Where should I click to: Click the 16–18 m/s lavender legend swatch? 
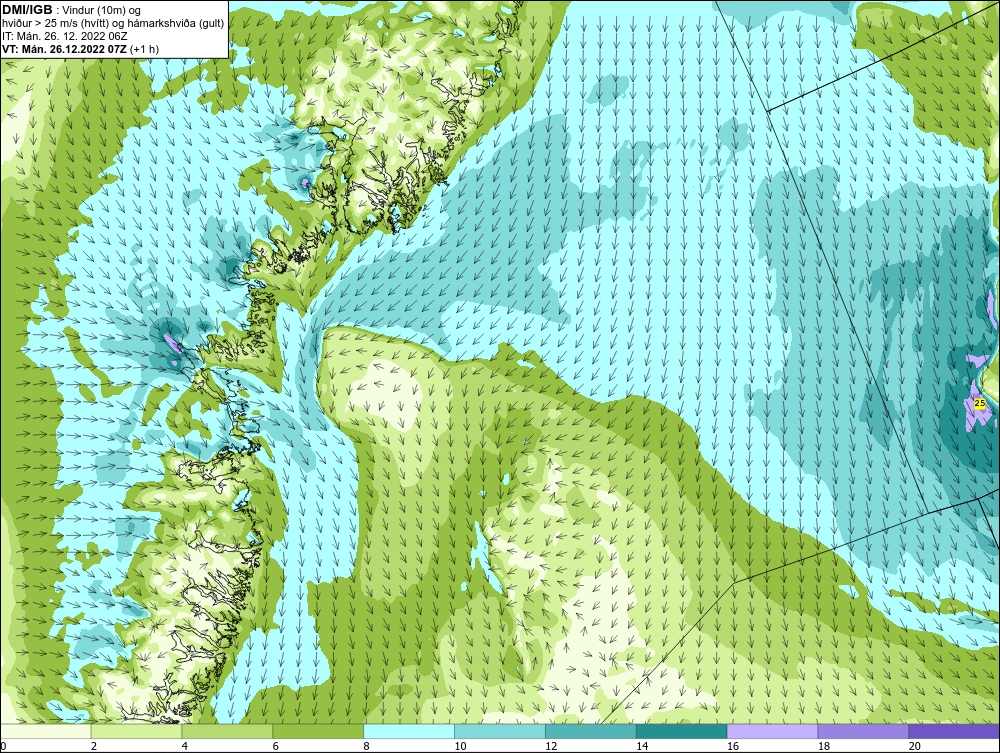pyautogui.click(x=772, y=731)
